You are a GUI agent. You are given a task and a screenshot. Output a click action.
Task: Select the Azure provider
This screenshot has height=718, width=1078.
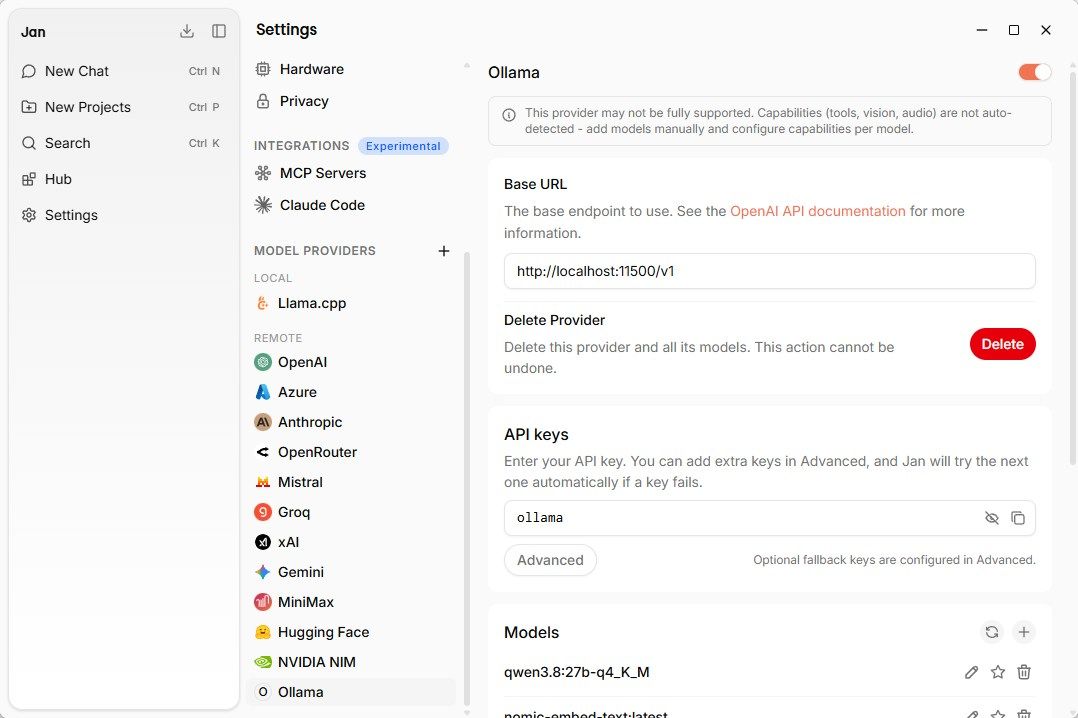351,392
